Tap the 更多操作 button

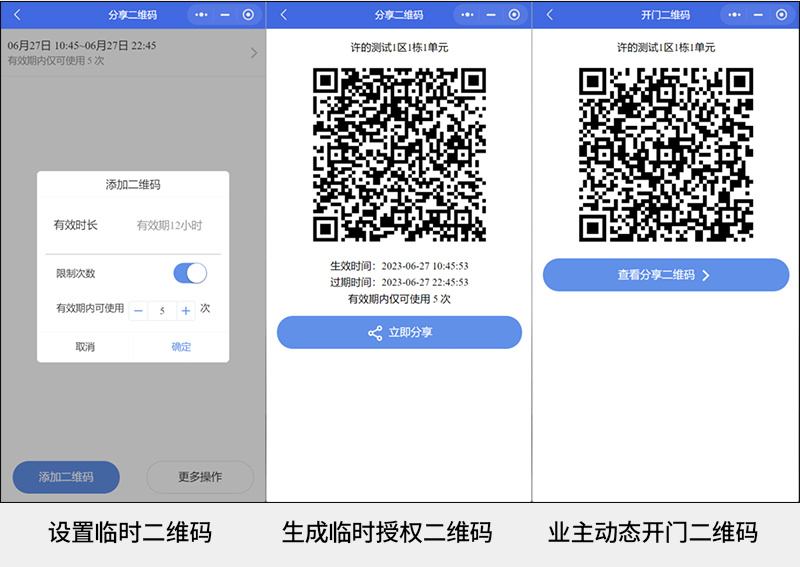(x=200, y=477)
